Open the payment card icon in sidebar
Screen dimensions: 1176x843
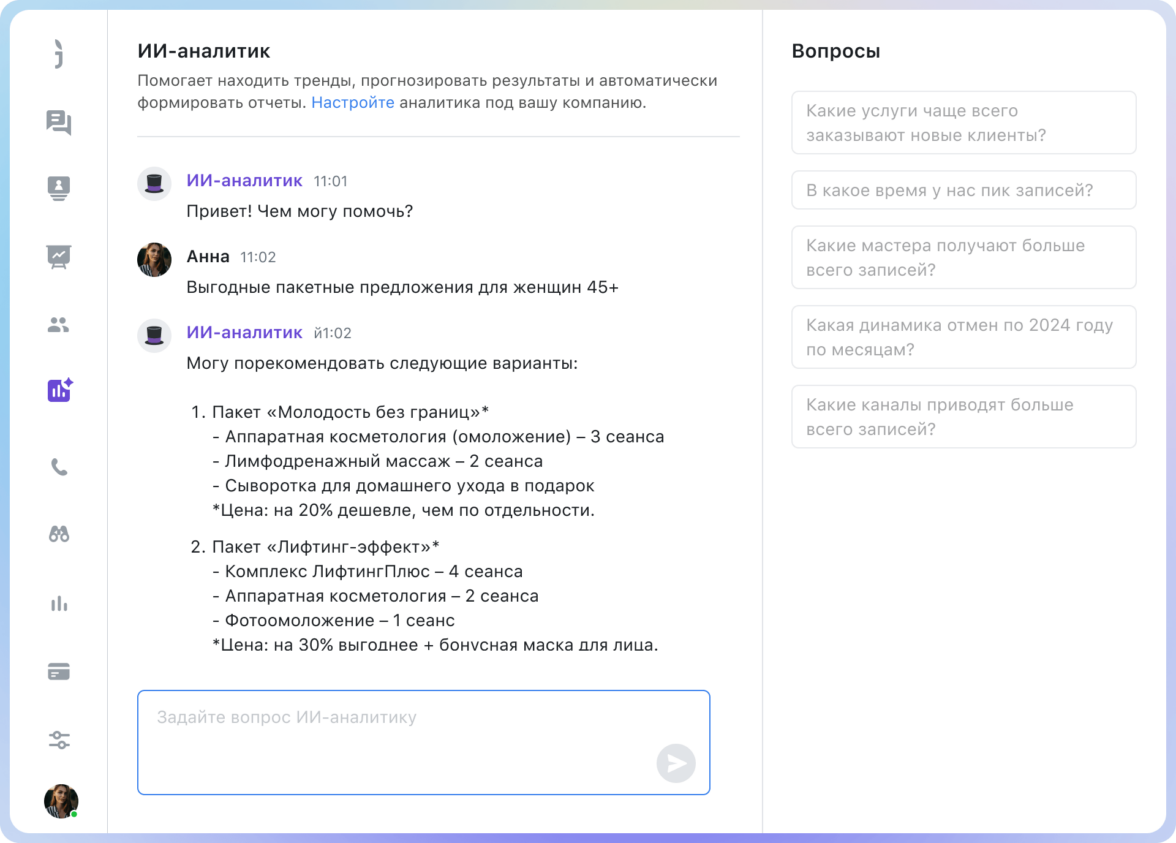click(58, 671)
